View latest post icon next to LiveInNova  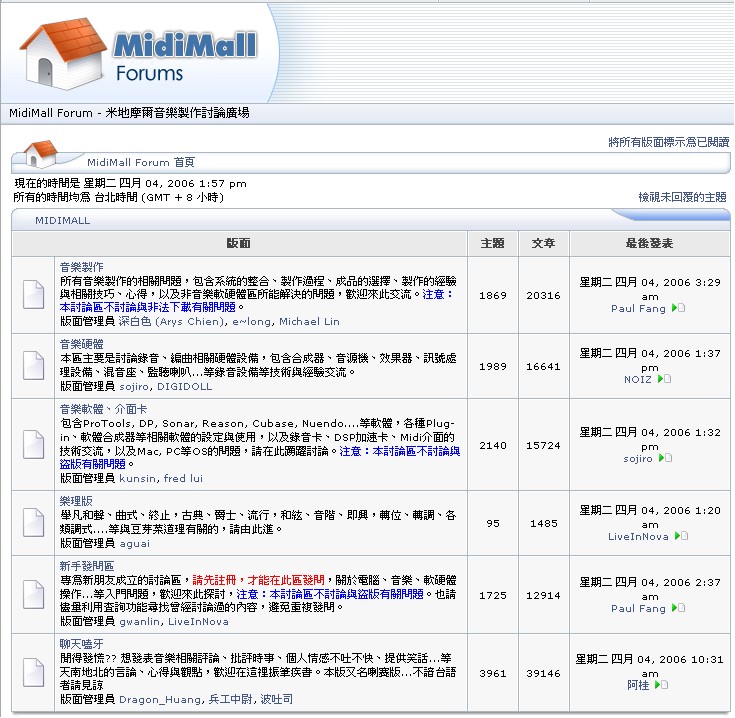pyautogui.click(x=681, y=536)
